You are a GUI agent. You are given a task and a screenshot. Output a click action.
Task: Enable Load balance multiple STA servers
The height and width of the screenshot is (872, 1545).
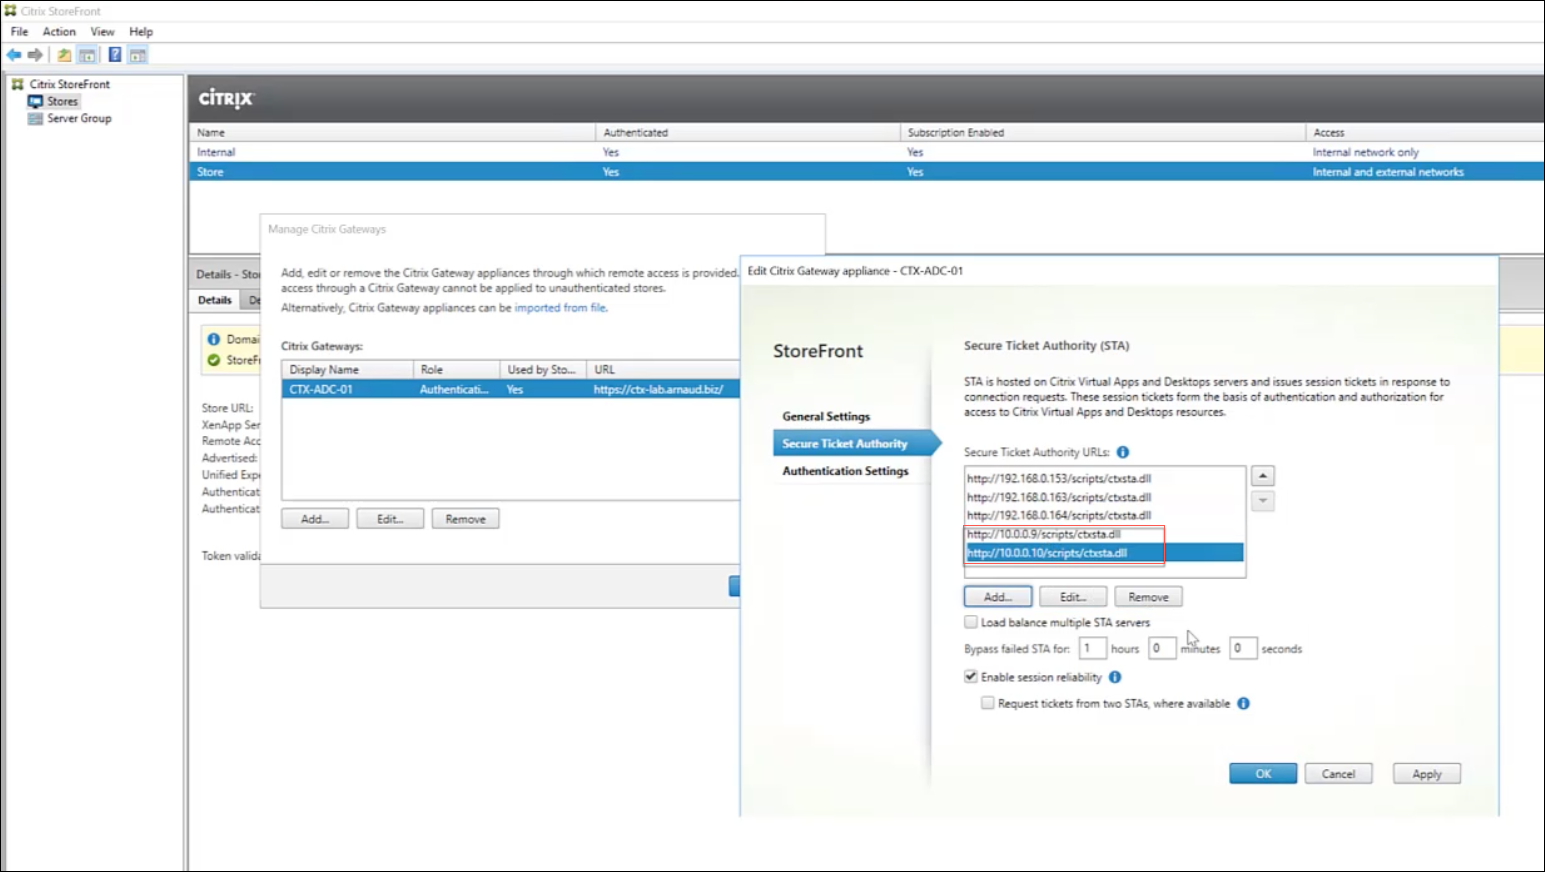click(x=971, y=622)
